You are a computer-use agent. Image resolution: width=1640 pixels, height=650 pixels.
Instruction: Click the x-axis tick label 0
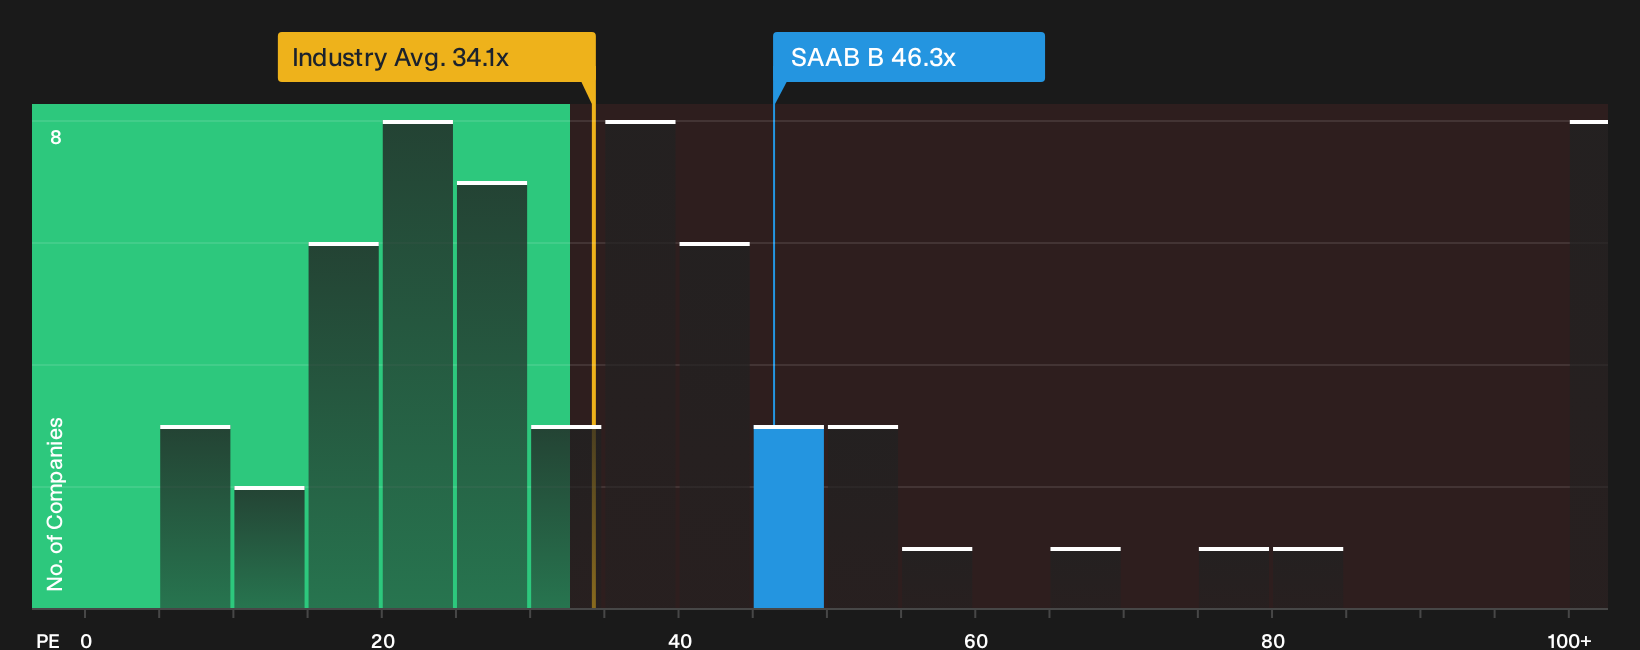(86, 641)
